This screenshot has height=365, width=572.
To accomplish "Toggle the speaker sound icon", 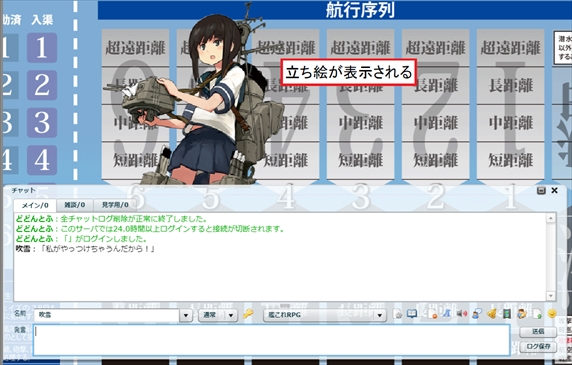I will [462, 314].
